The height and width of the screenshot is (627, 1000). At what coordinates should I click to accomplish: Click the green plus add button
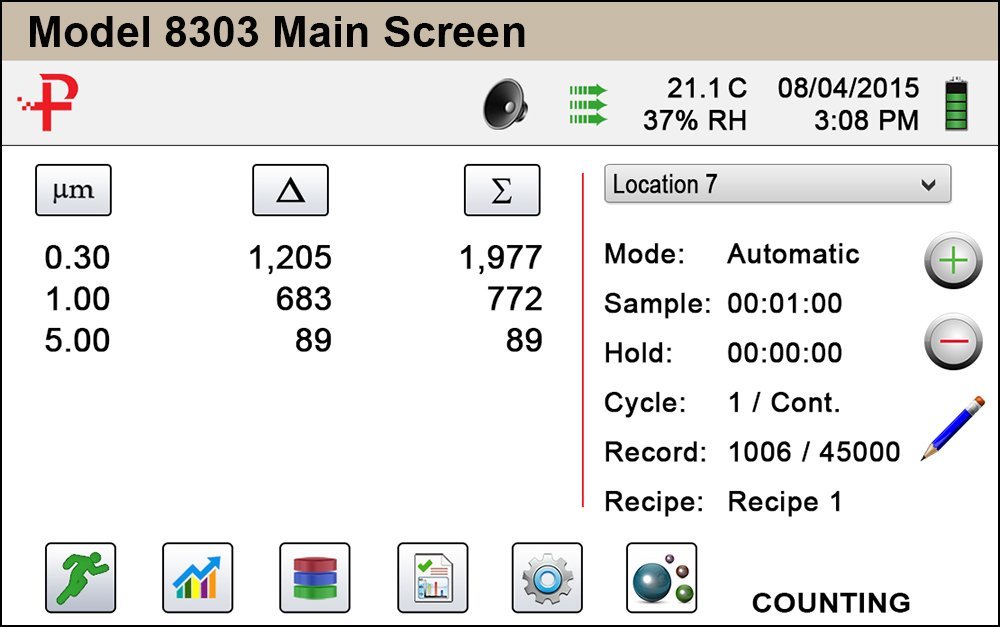(x=951, y=262)
